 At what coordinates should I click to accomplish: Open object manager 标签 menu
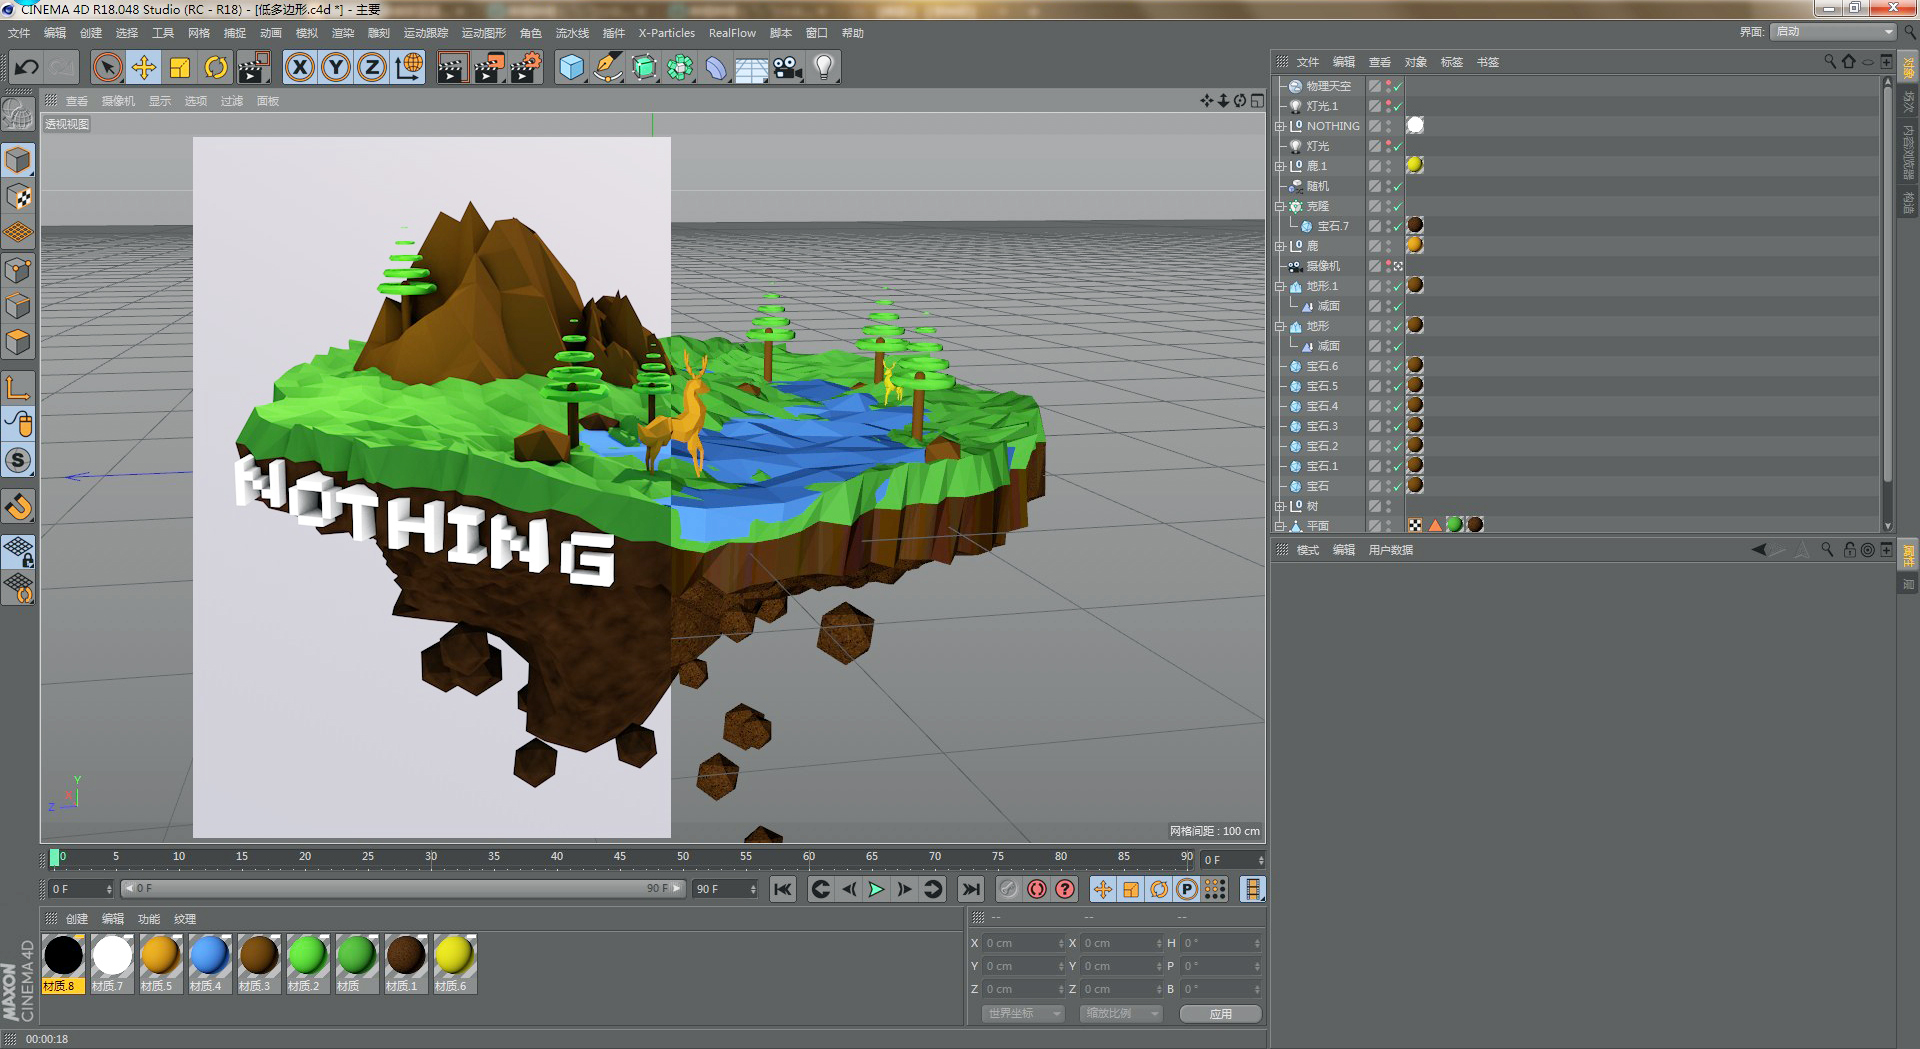pos(1451,62)
